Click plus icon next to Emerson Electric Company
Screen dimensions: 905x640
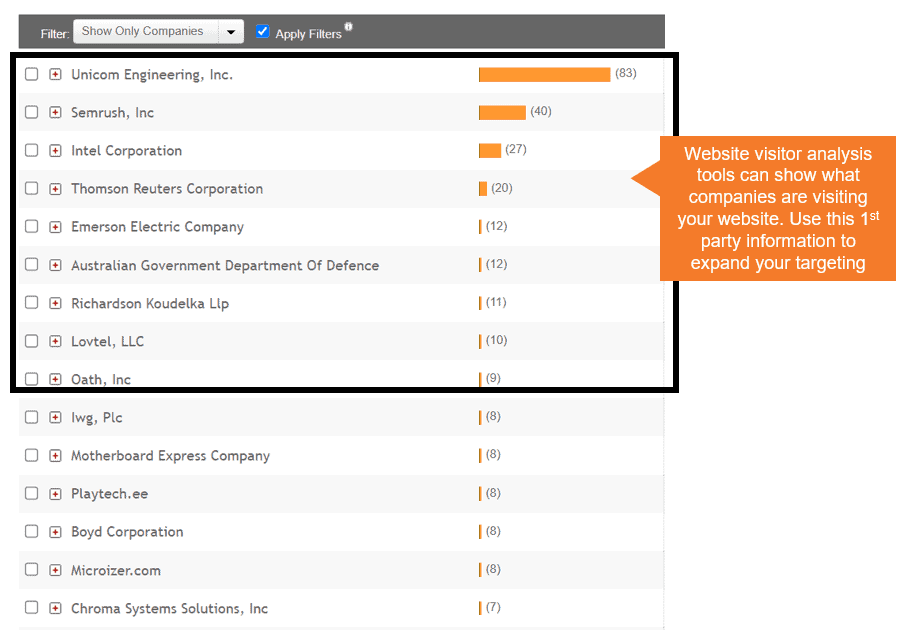click(55, 227)
